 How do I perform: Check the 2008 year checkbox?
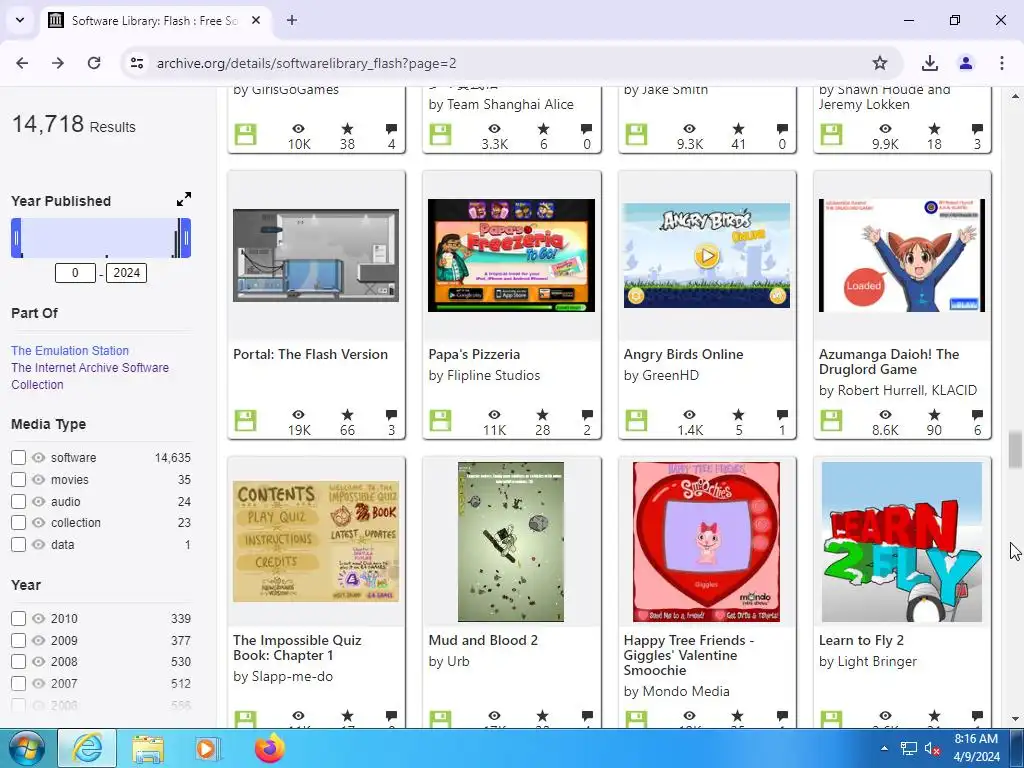[x=18, y=662]
